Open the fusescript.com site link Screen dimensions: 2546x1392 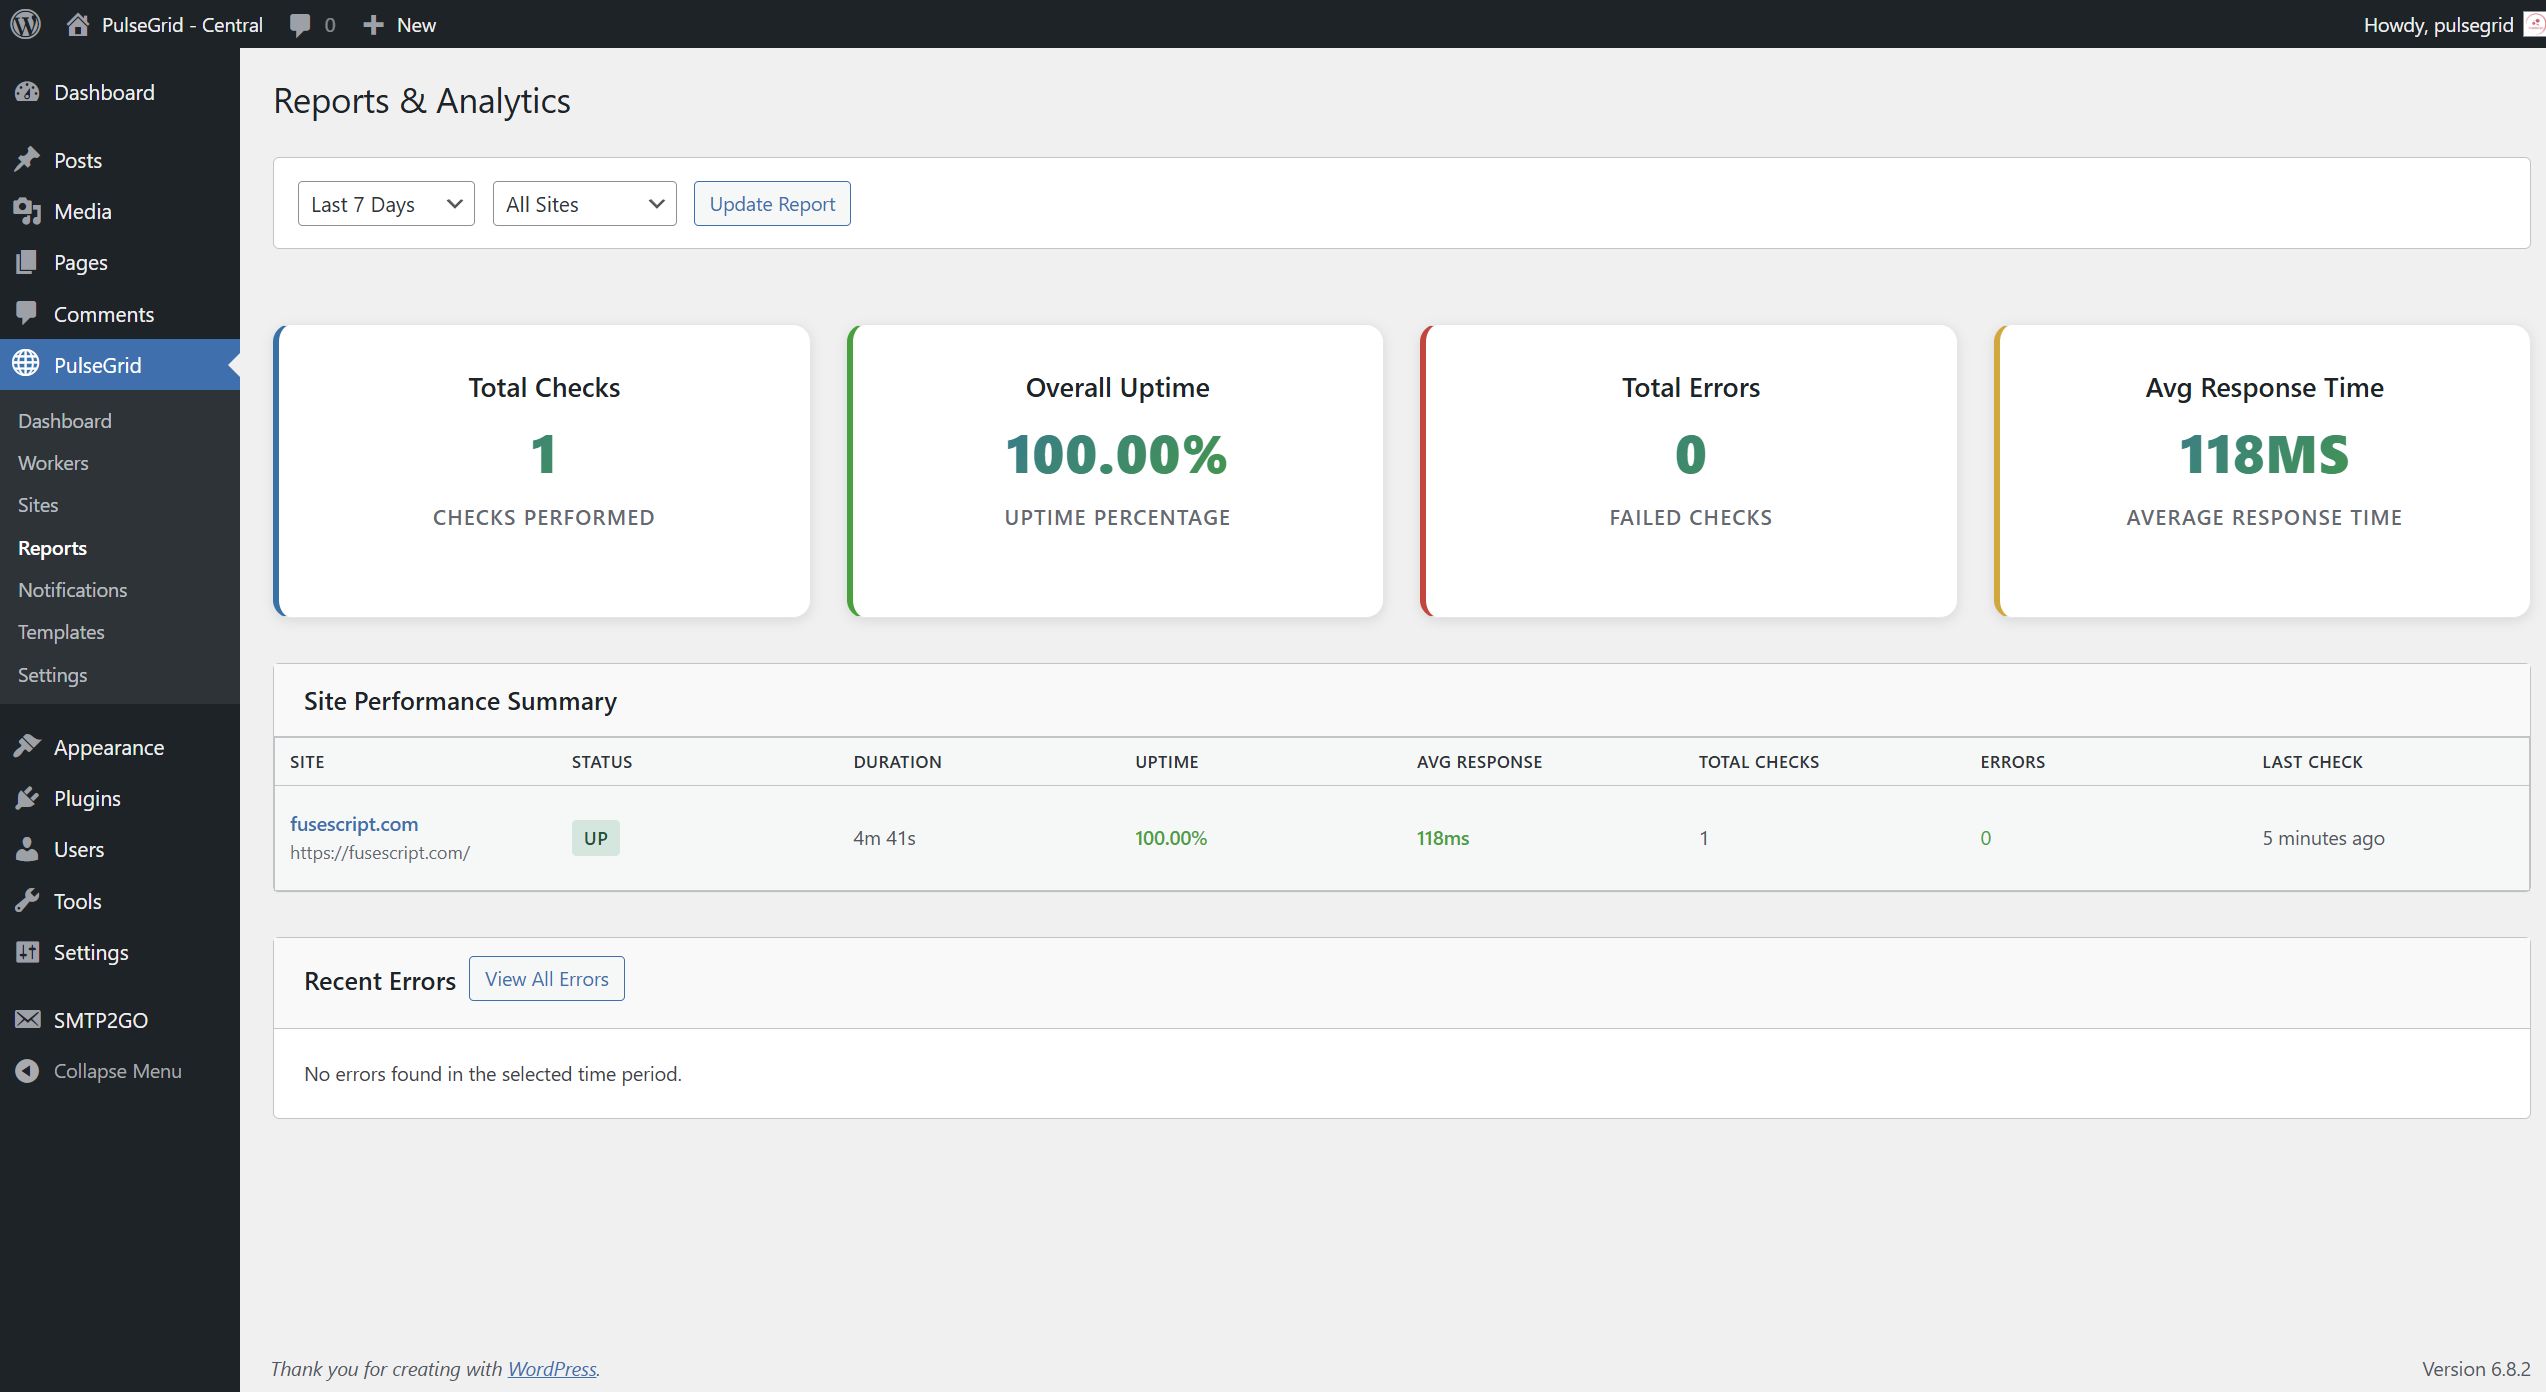tap(354, 824)
